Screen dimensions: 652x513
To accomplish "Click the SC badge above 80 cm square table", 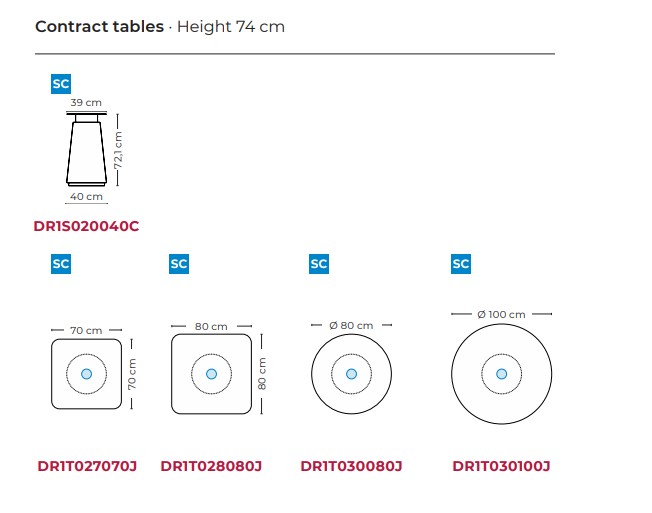I will [179, 264].
